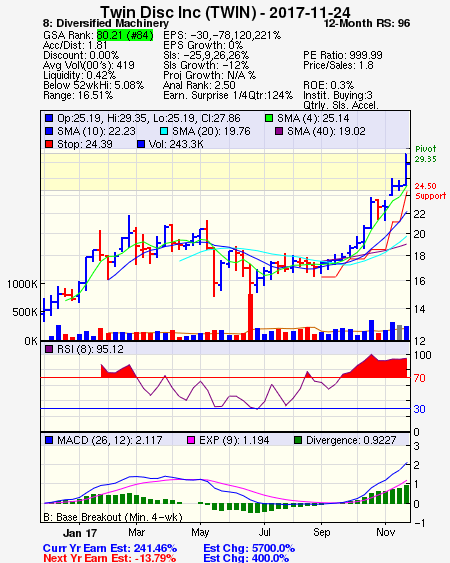Click the 'Jan 17' date axis label
This screenshot has height=563, width=450.
[80, 533]
